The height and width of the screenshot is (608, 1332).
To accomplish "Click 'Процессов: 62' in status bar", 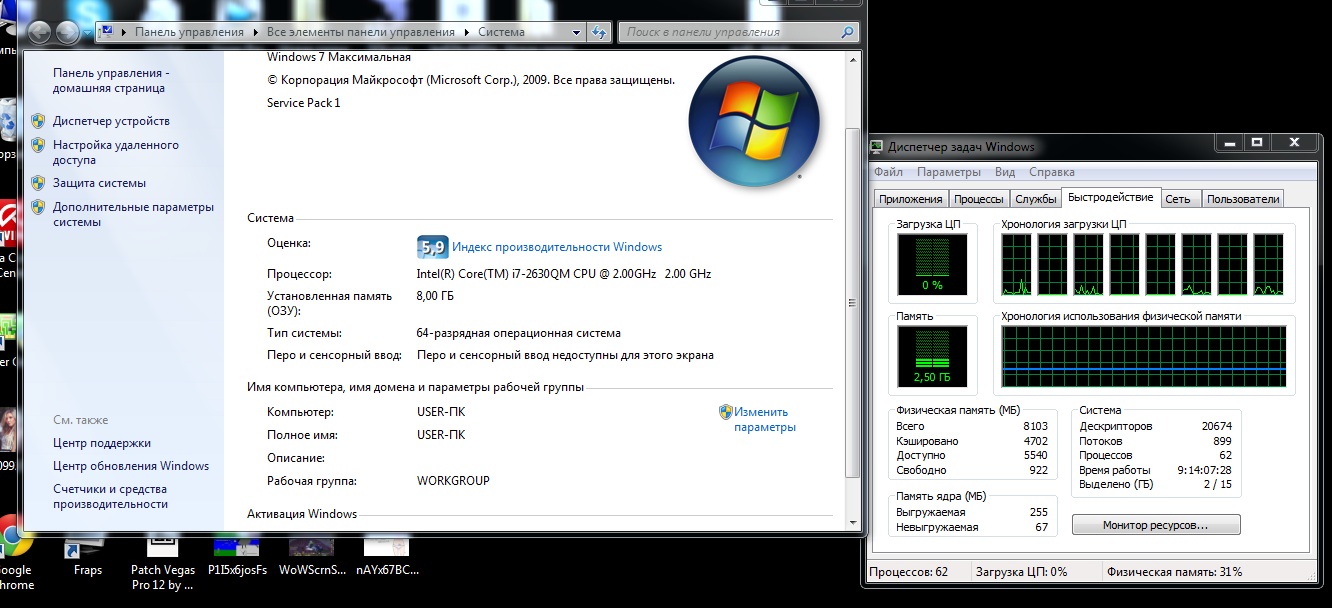I will pos(908,572).
